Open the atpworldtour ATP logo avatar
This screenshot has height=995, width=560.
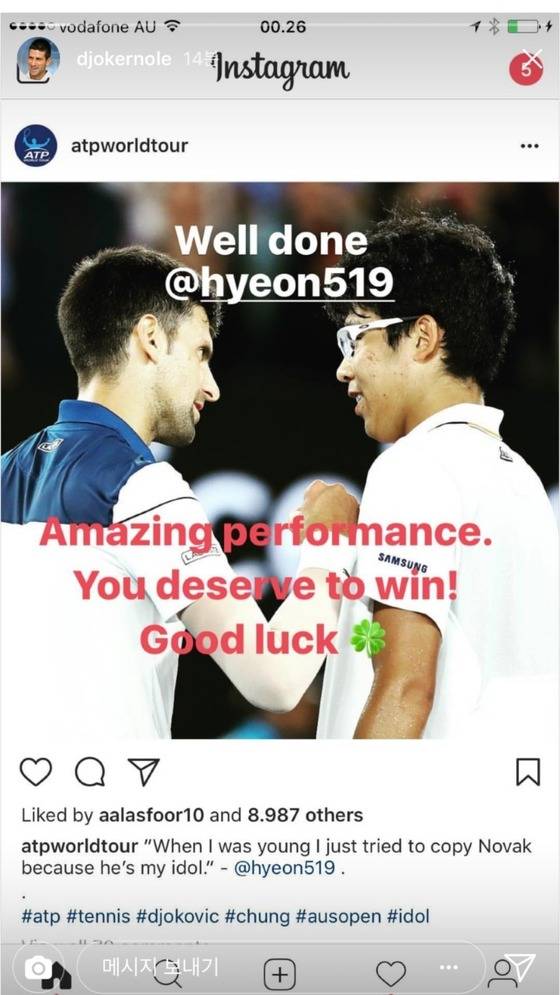pyautogui.click(x=36, y=145)
